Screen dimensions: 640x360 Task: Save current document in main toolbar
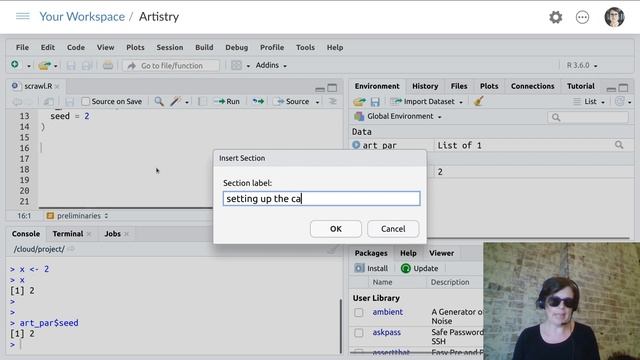tap(71, 65)
